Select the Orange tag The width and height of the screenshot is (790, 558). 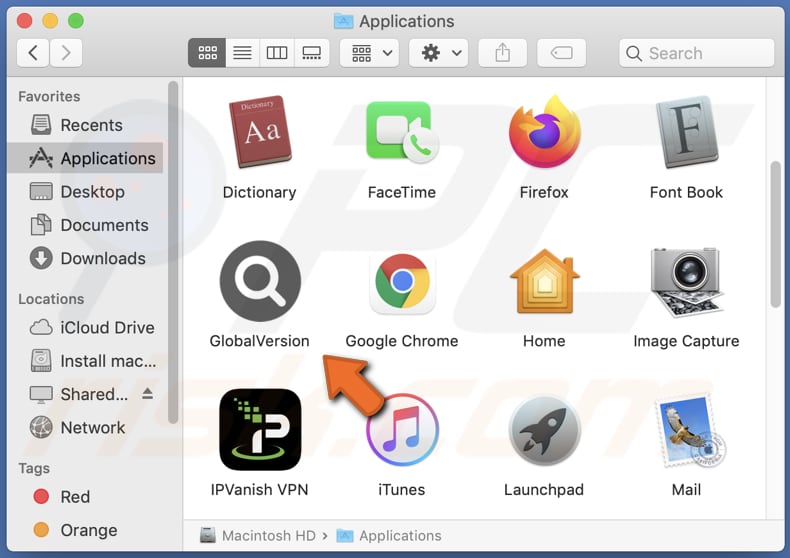click(x=85, y=530)
